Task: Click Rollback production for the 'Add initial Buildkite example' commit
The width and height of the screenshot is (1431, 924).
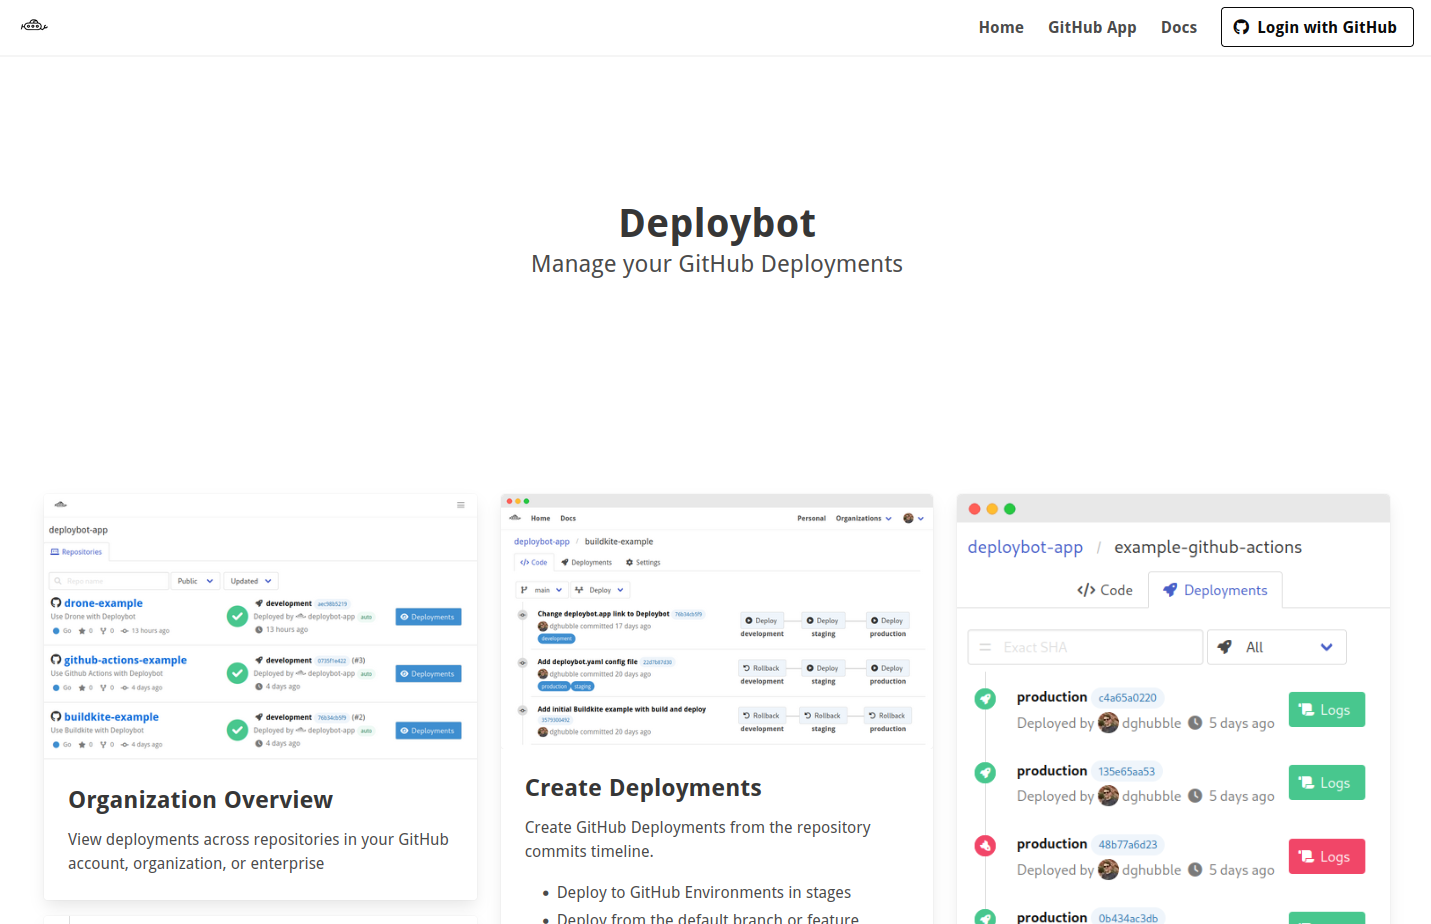Action: tap(887, 715)
